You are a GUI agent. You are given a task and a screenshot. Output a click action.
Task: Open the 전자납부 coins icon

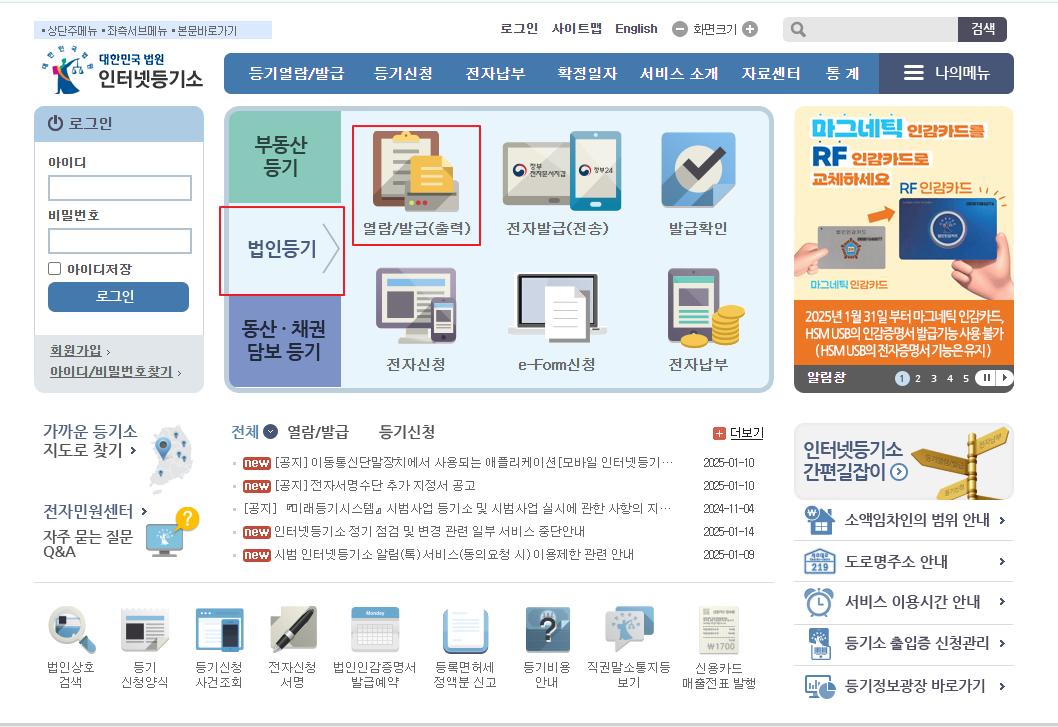tap(706, 308)
